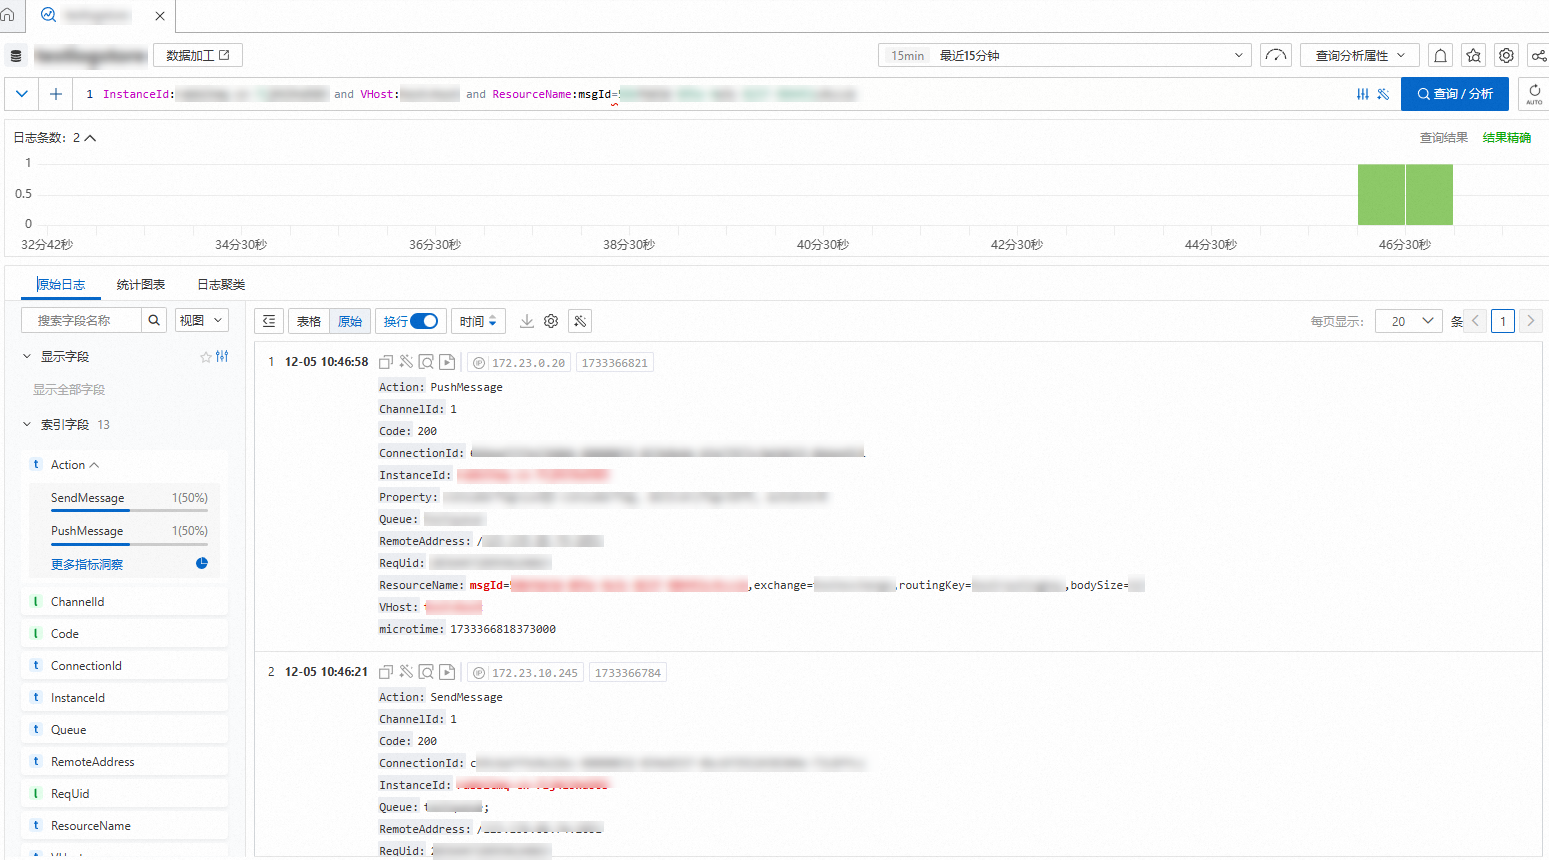Image resolution: width=1549 pixels, height=860 pixels.
Task: Collapse the 显示字段 section
Action: tap(27, 356)
